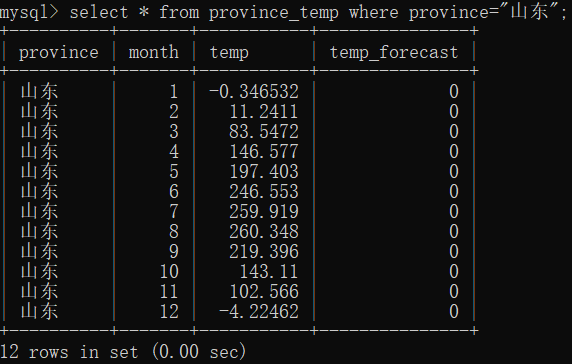Screen dimensions: 572x364
Task: Click temp value 83.5472
Action: point(264,132)
